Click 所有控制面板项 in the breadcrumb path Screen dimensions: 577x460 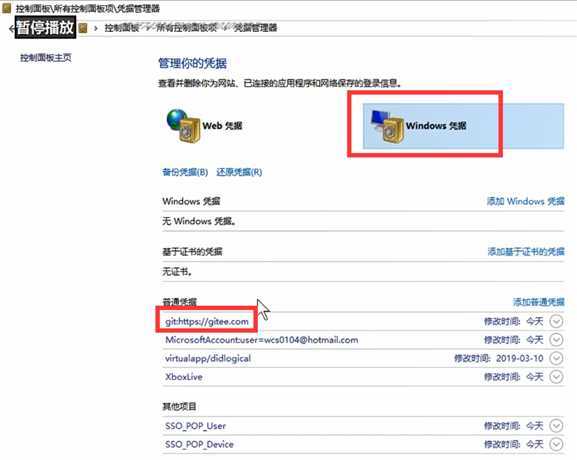186,28
